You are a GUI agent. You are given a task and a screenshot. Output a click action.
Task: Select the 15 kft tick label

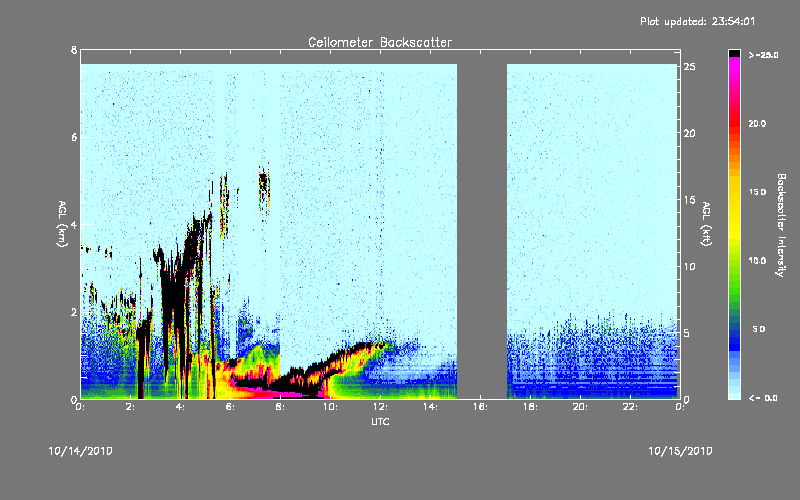pyautogui.click(x=689, y=200)
